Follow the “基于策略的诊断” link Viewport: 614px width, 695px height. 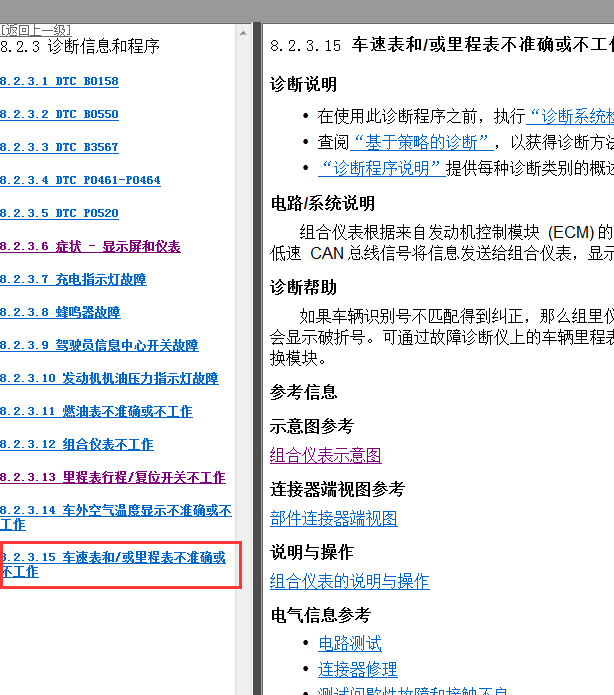(422, 143)
